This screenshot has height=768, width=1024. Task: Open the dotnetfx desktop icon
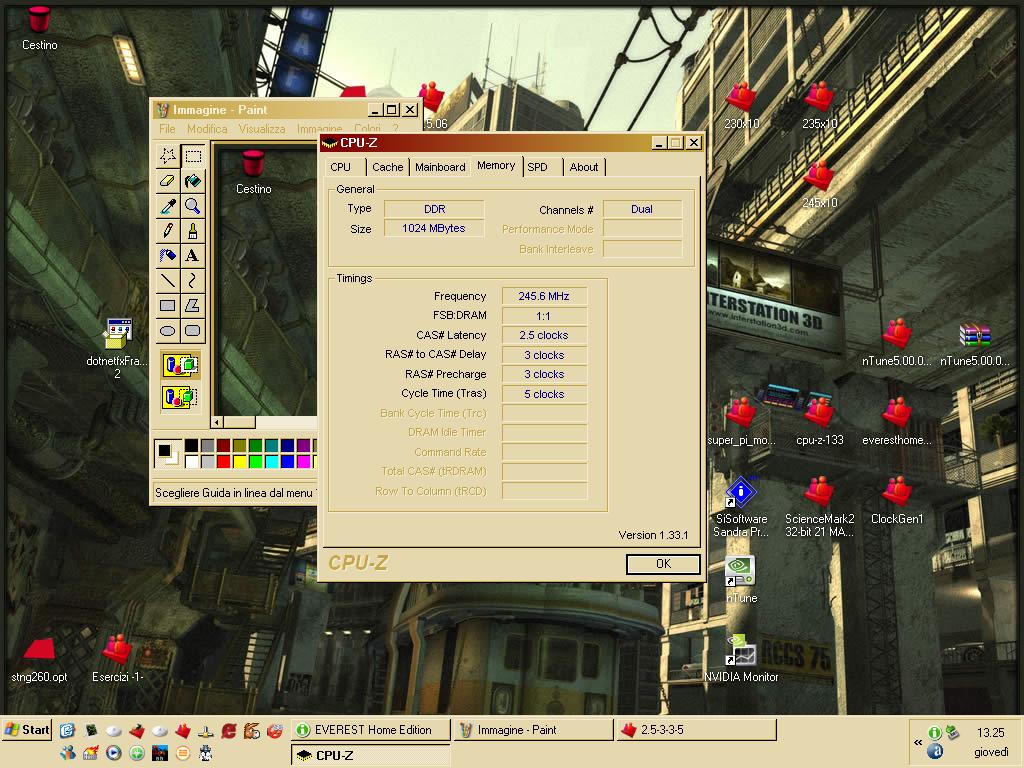118,348
